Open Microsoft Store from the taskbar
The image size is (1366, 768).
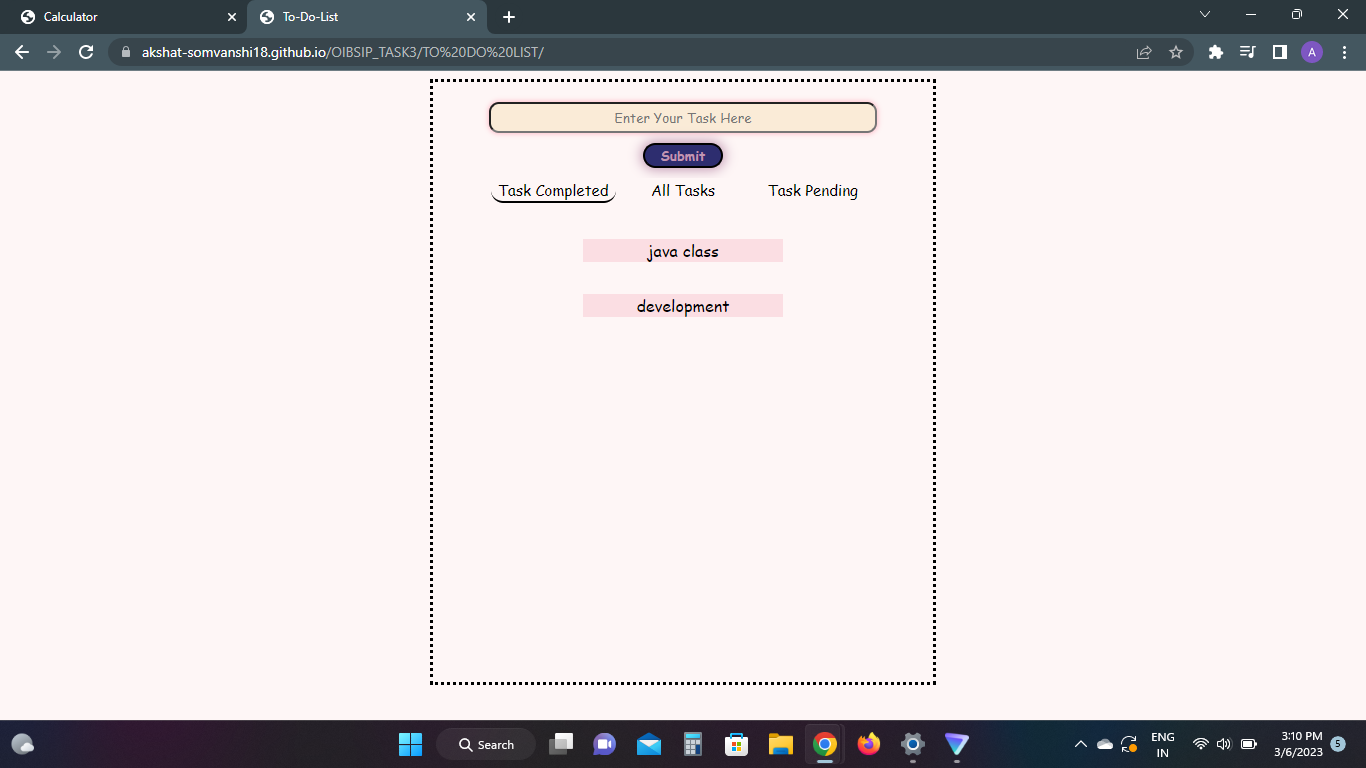736,744
